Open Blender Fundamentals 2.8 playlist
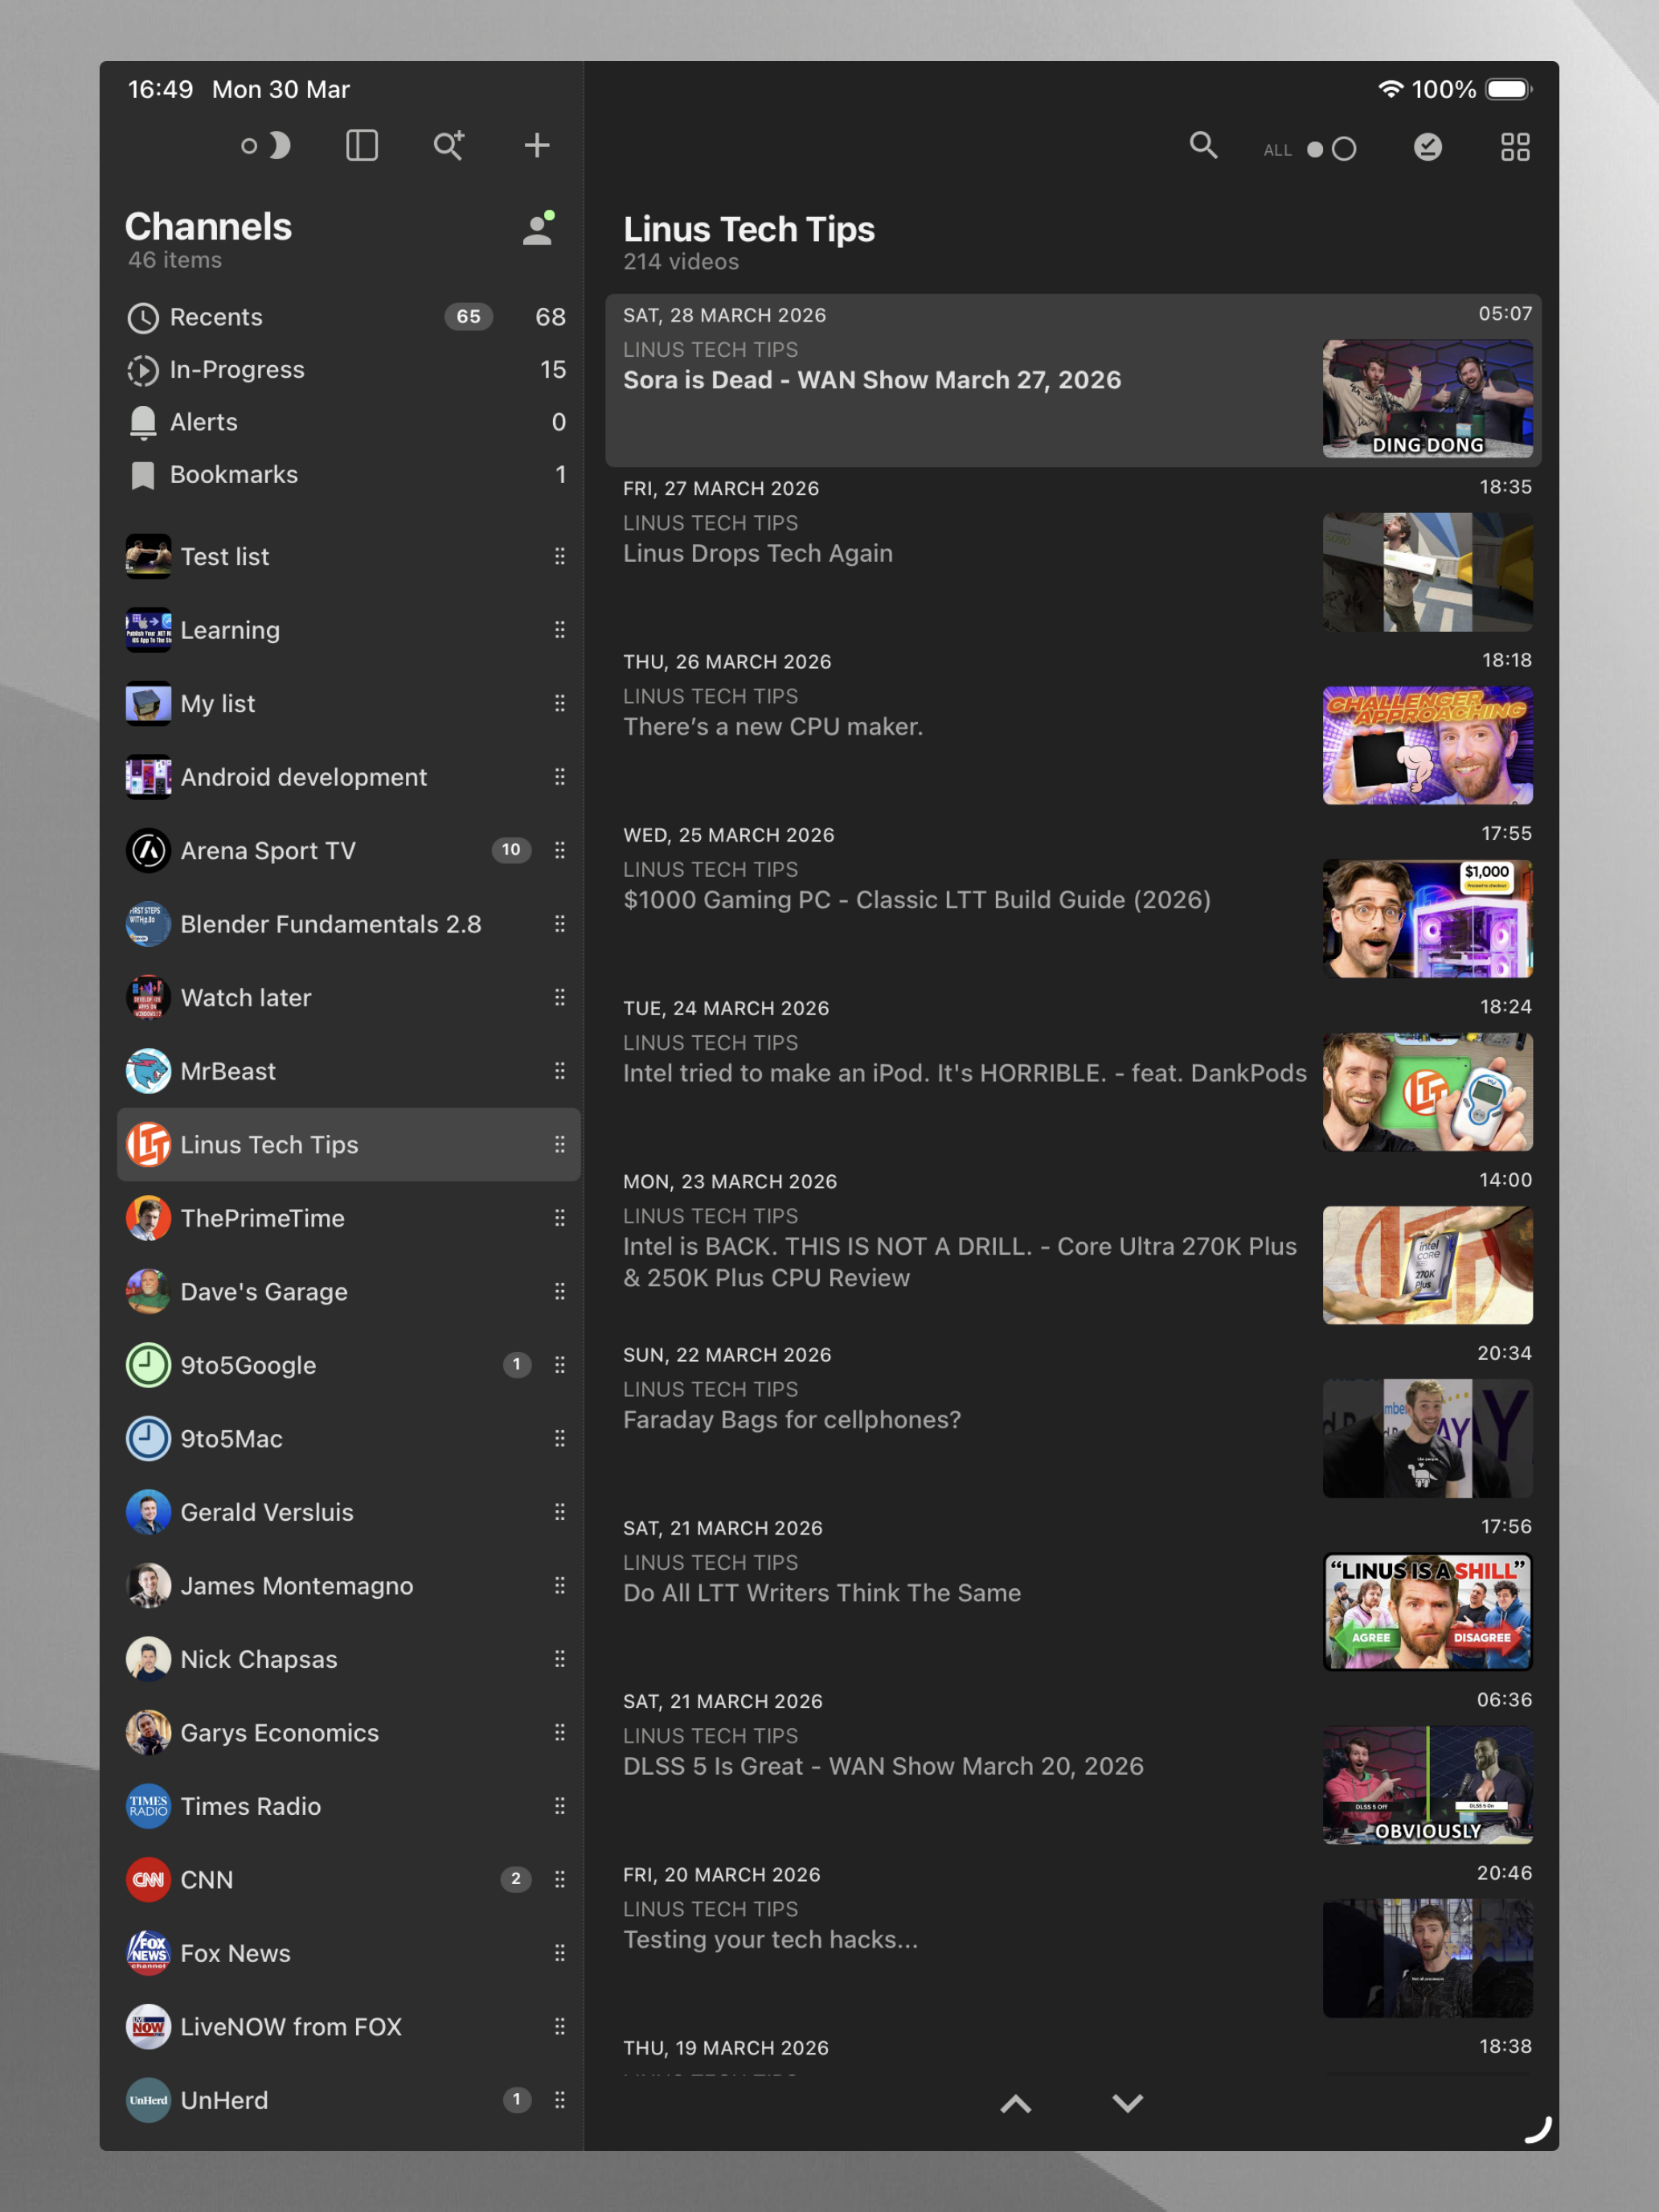 click(x=349, y=924)
